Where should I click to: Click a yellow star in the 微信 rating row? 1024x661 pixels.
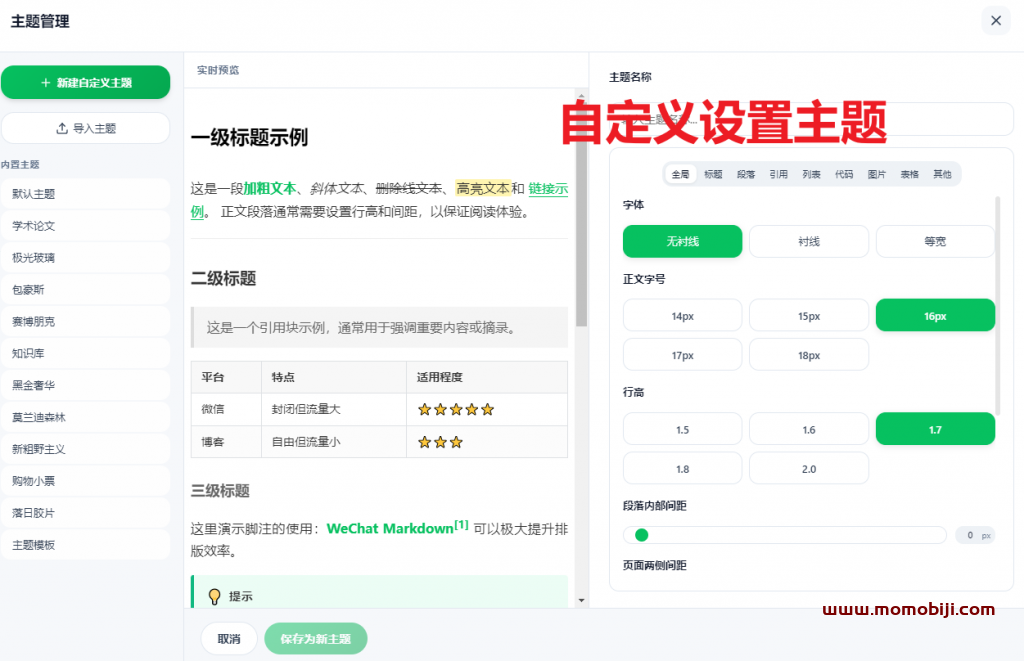pyautogui.click(x=425, y=409)
